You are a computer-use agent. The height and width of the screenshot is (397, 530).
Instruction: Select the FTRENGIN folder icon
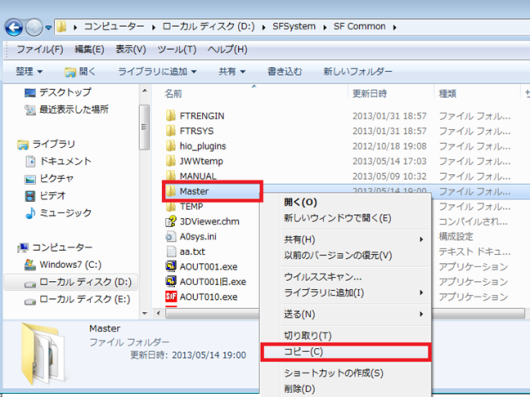tap(171, 116)
